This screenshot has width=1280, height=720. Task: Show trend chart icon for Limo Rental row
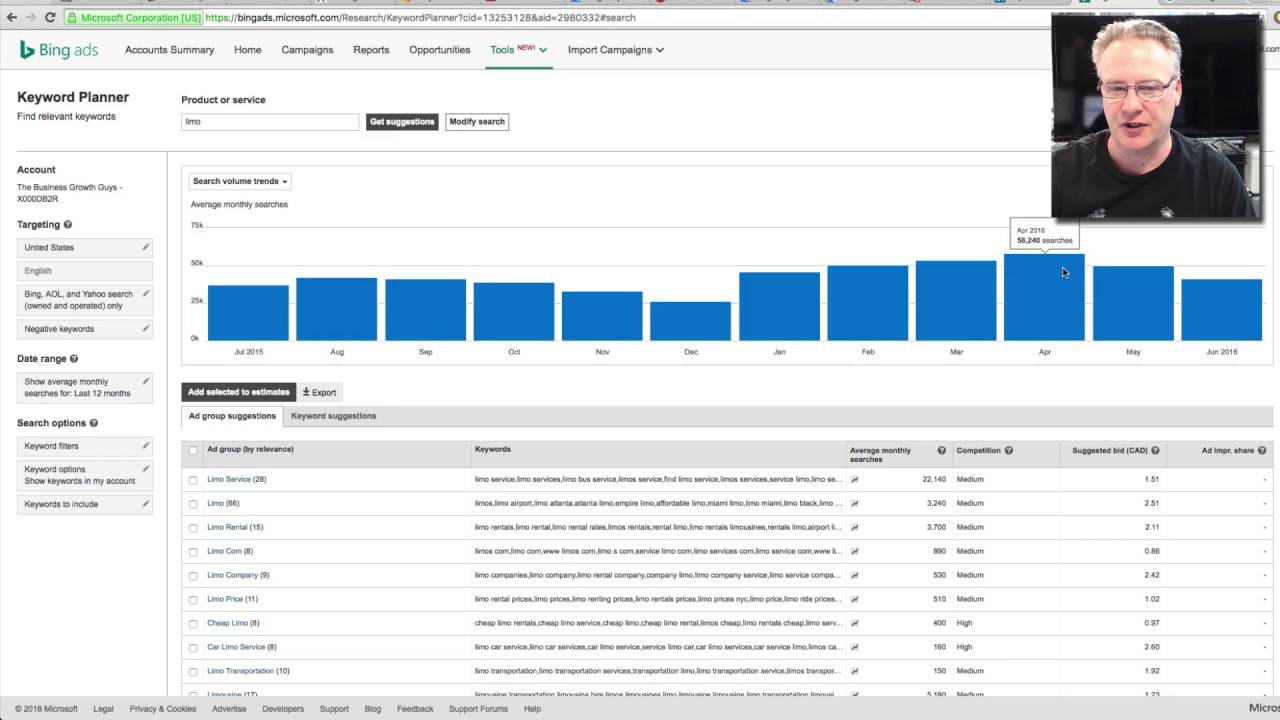click(x=854, y=527)
